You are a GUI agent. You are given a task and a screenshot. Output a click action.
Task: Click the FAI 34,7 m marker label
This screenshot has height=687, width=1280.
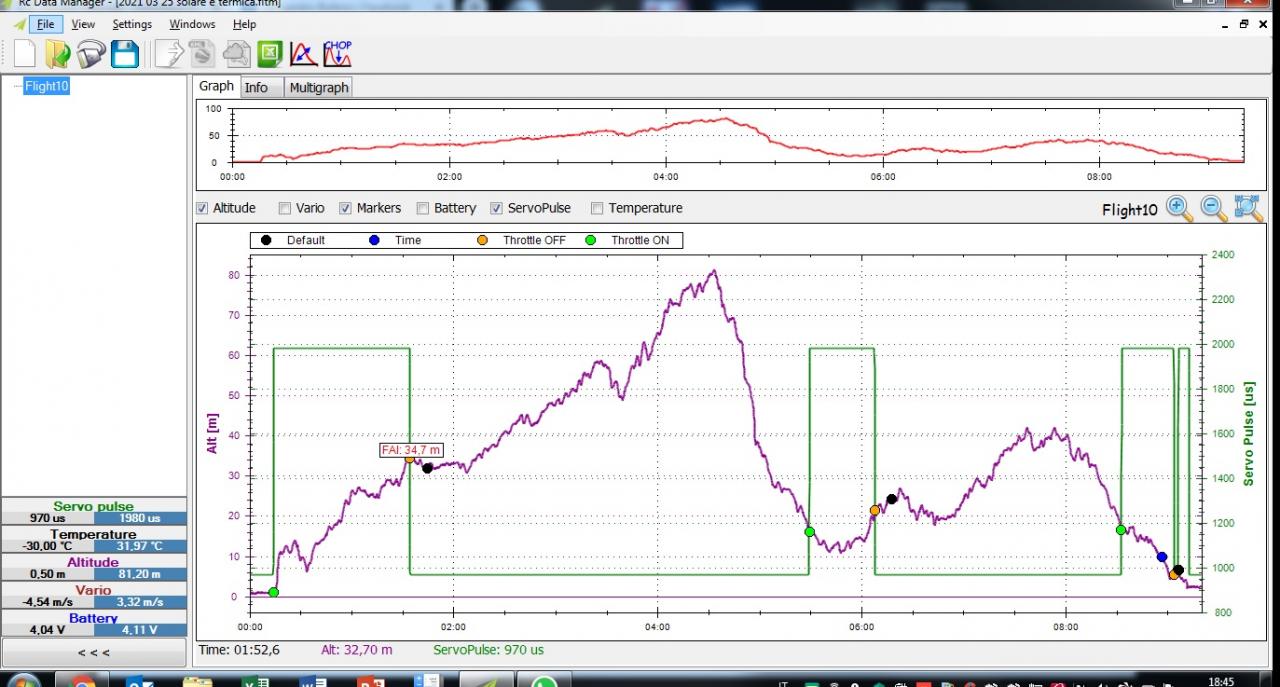[x=411, y=450]
